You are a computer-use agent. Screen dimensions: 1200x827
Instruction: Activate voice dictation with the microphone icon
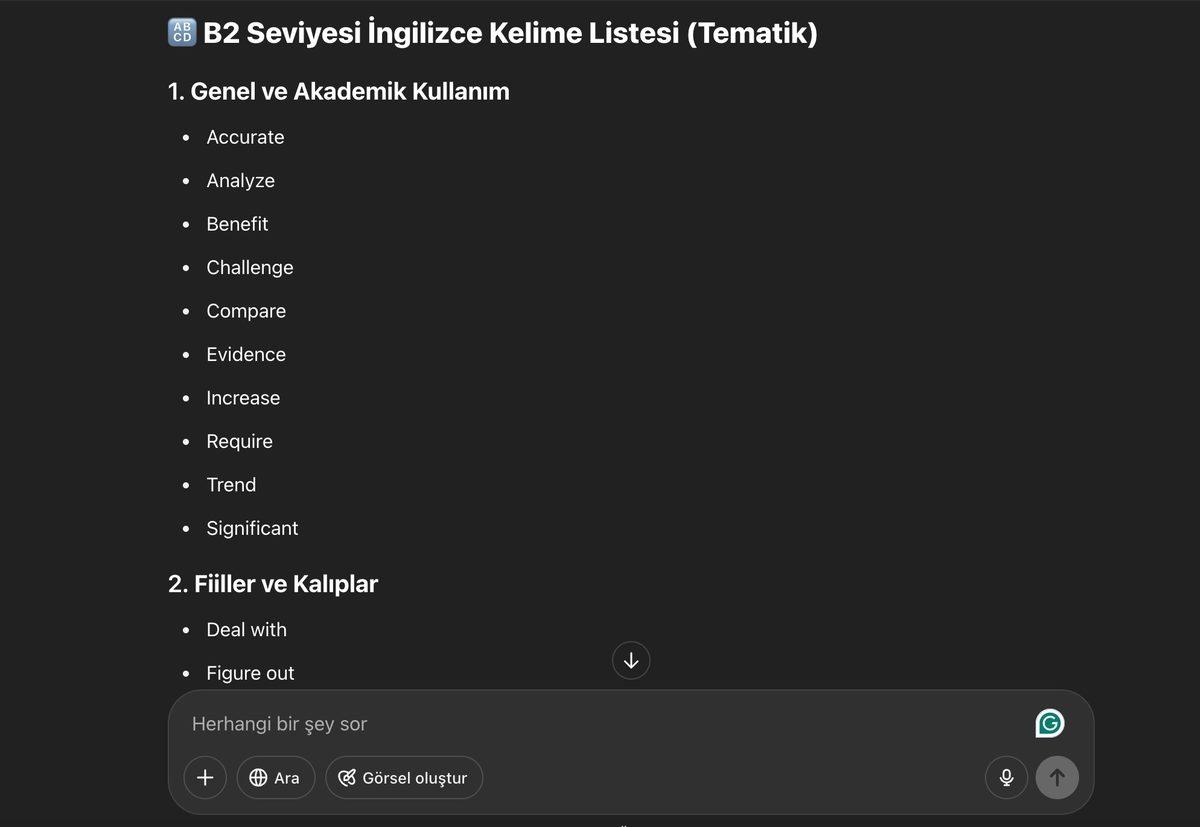click(x=1006, y=777)
